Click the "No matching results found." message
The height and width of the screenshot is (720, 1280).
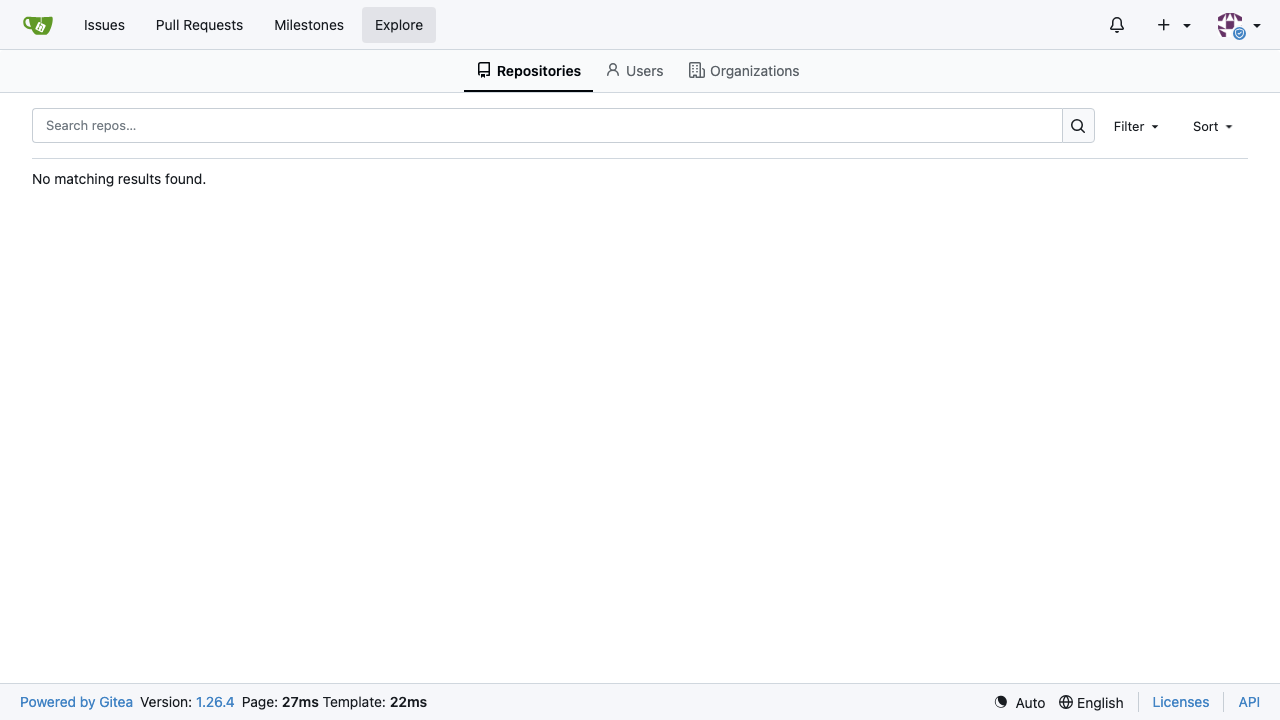(119, 179)
